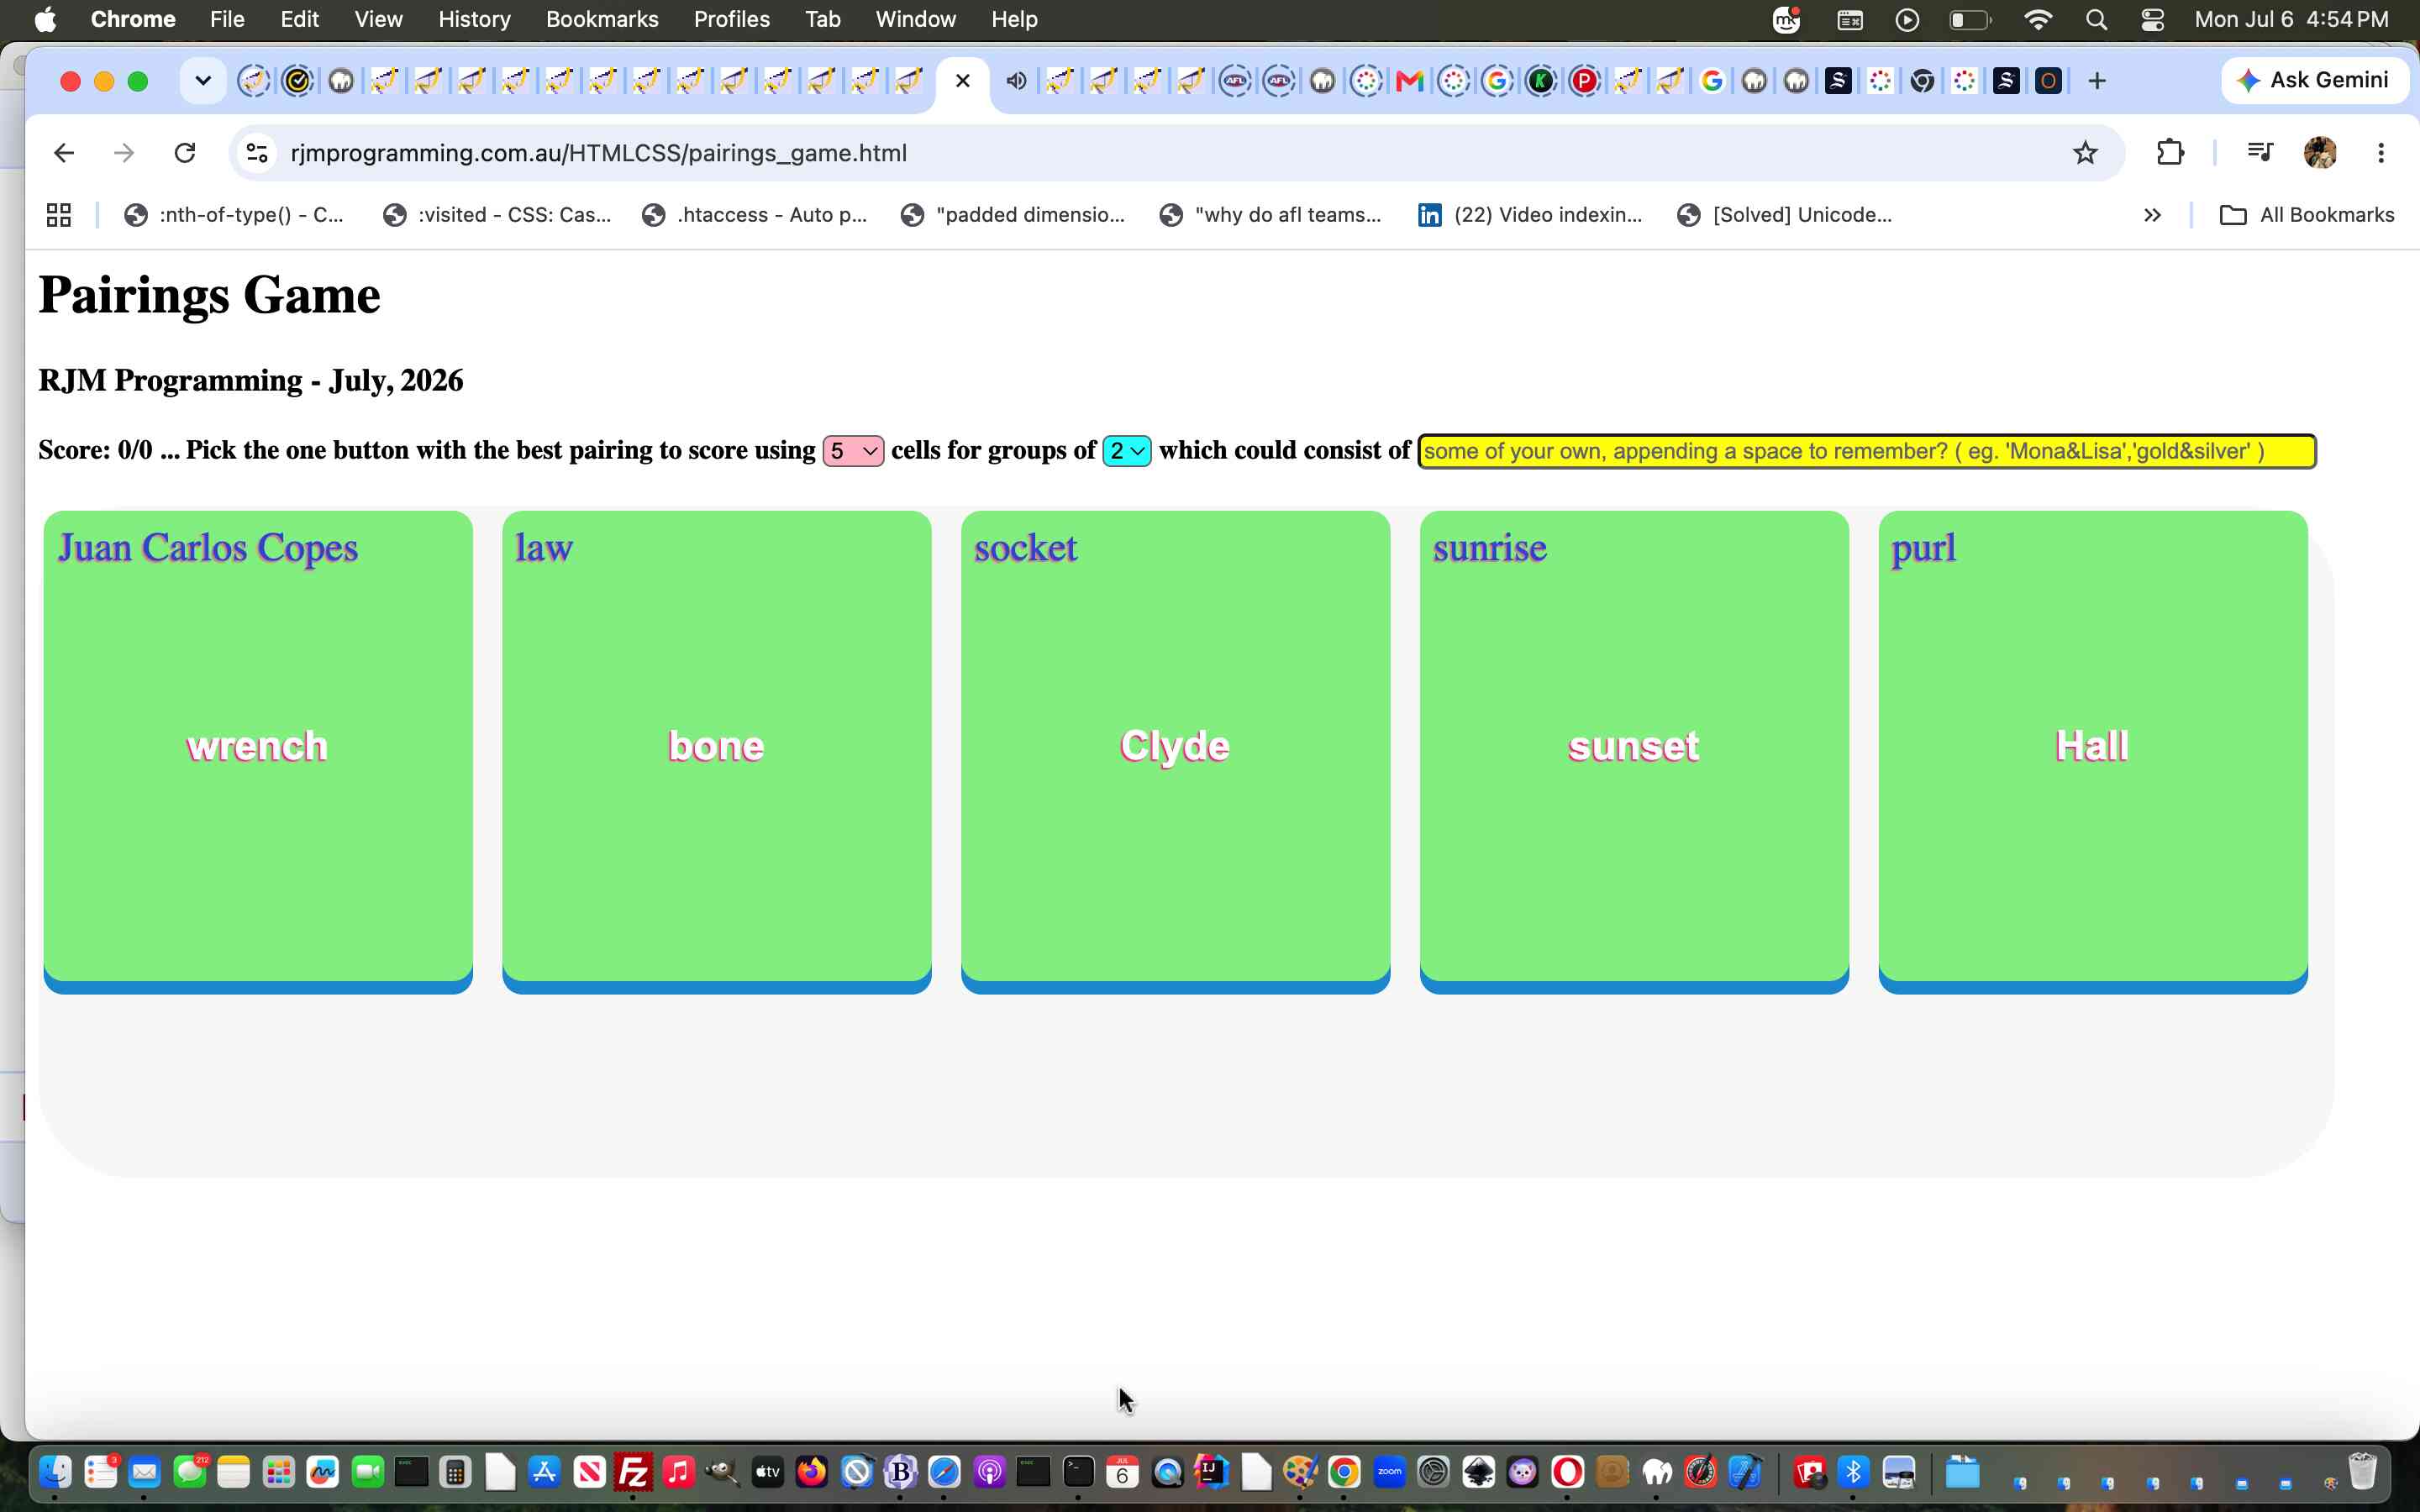Bookmark this page with the star icon
Viewport: 2420px width, 1512px height.
pos(2085,153)
